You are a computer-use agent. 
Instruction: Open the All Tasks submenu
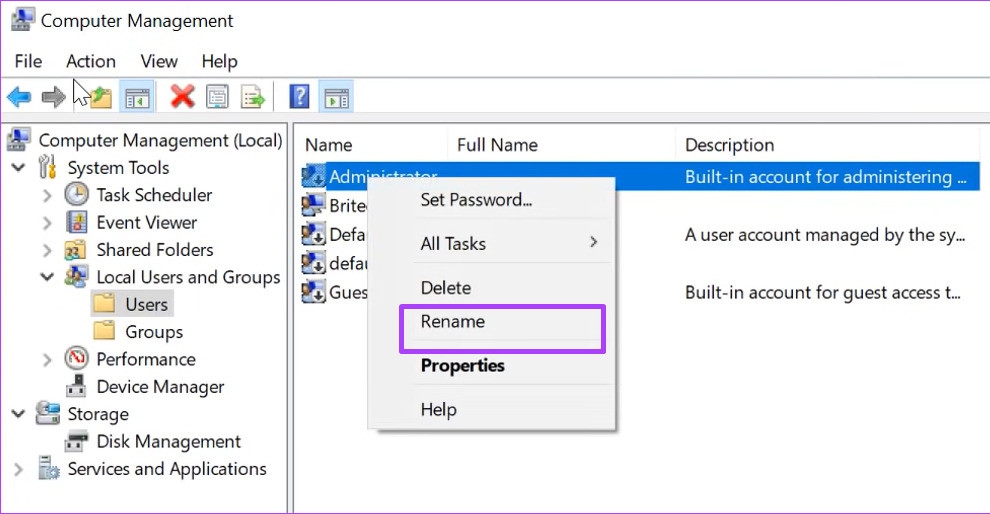click(453, 244)
